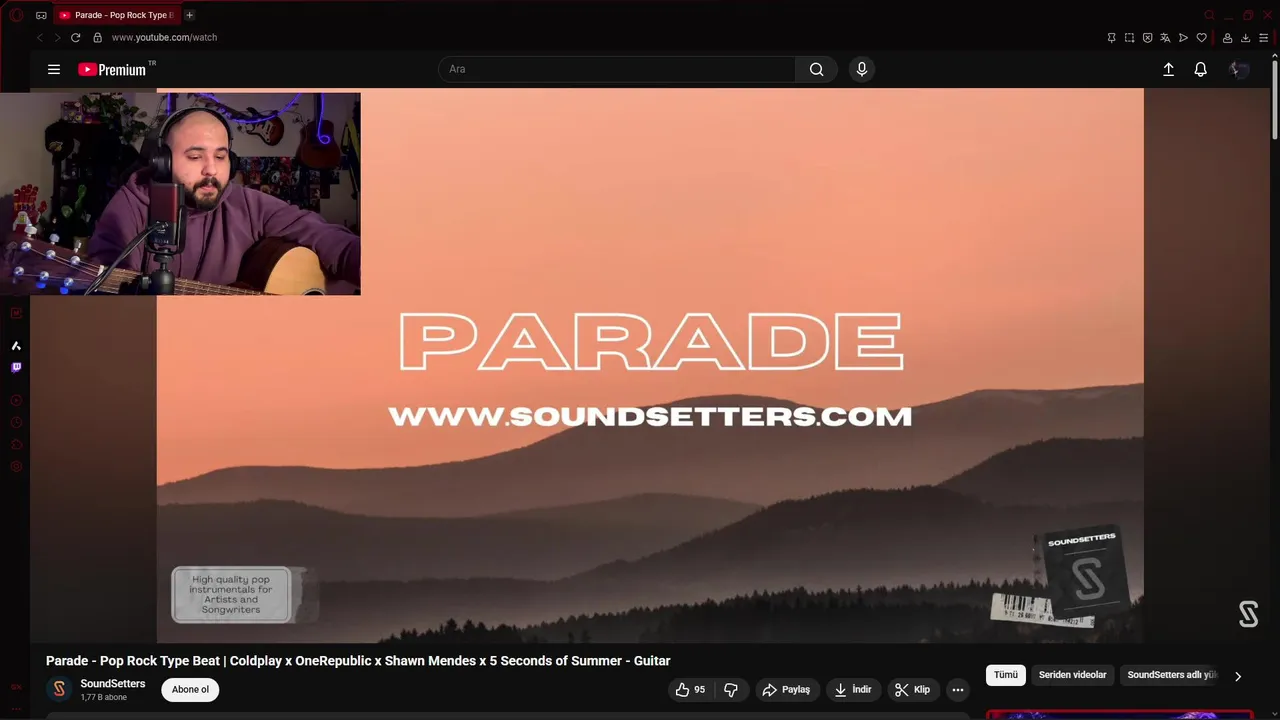The height and width of the screenshot is (720, 1280).
Task: Show next filter chips with right arrow
Action: click(x=1238, y=676)
